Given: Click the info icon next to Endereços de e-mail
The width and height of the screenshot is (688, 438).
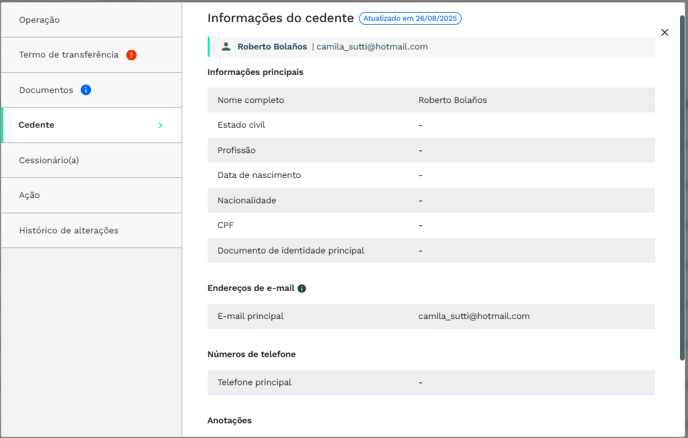Looking at the screenshot, I should click(302, 288).
